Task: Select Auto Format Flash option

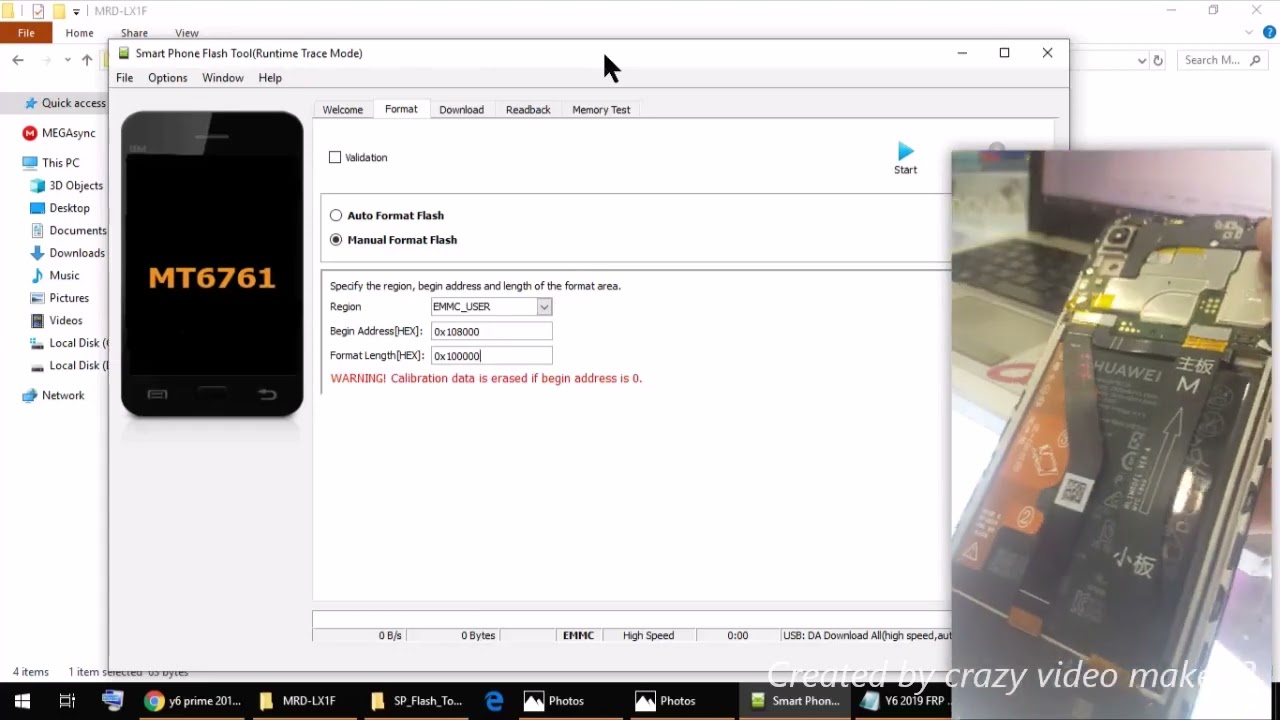Action: point(336,215)
